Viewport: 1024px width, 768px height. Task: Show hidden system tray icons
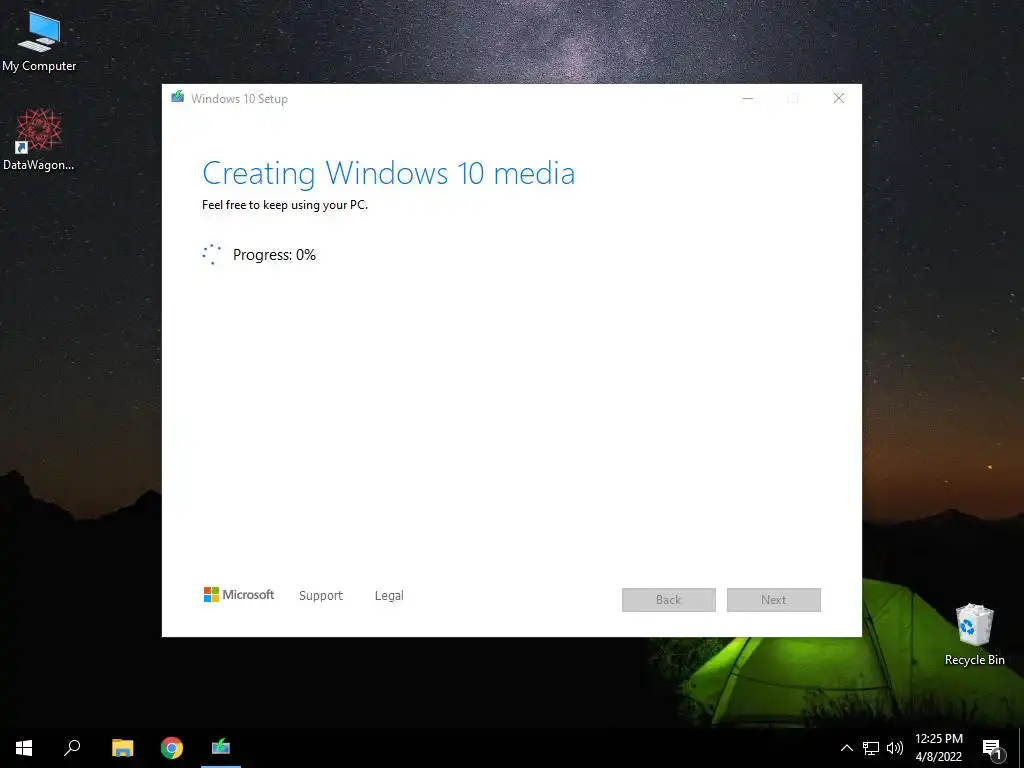(846, 748)
